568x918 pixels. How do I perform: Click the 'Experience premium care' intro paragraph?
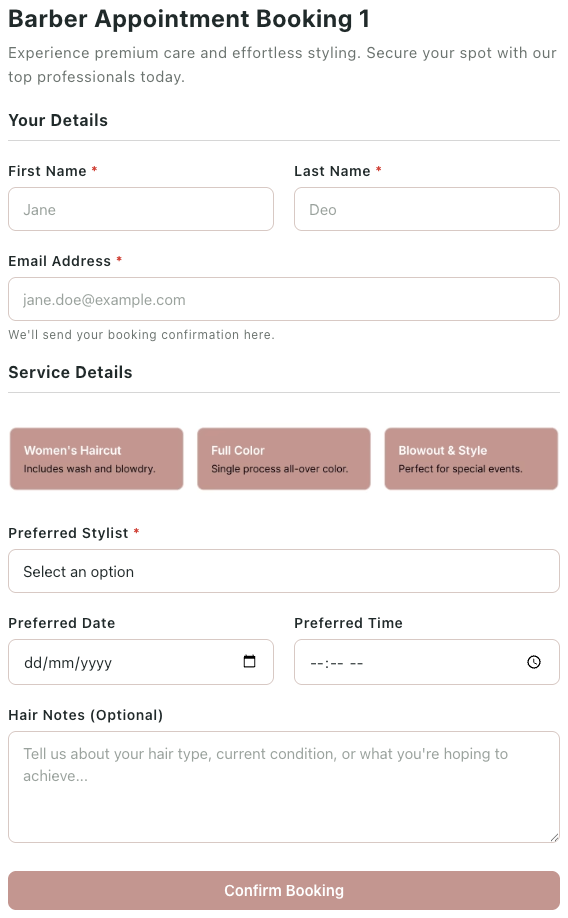[x=282, y=65]
